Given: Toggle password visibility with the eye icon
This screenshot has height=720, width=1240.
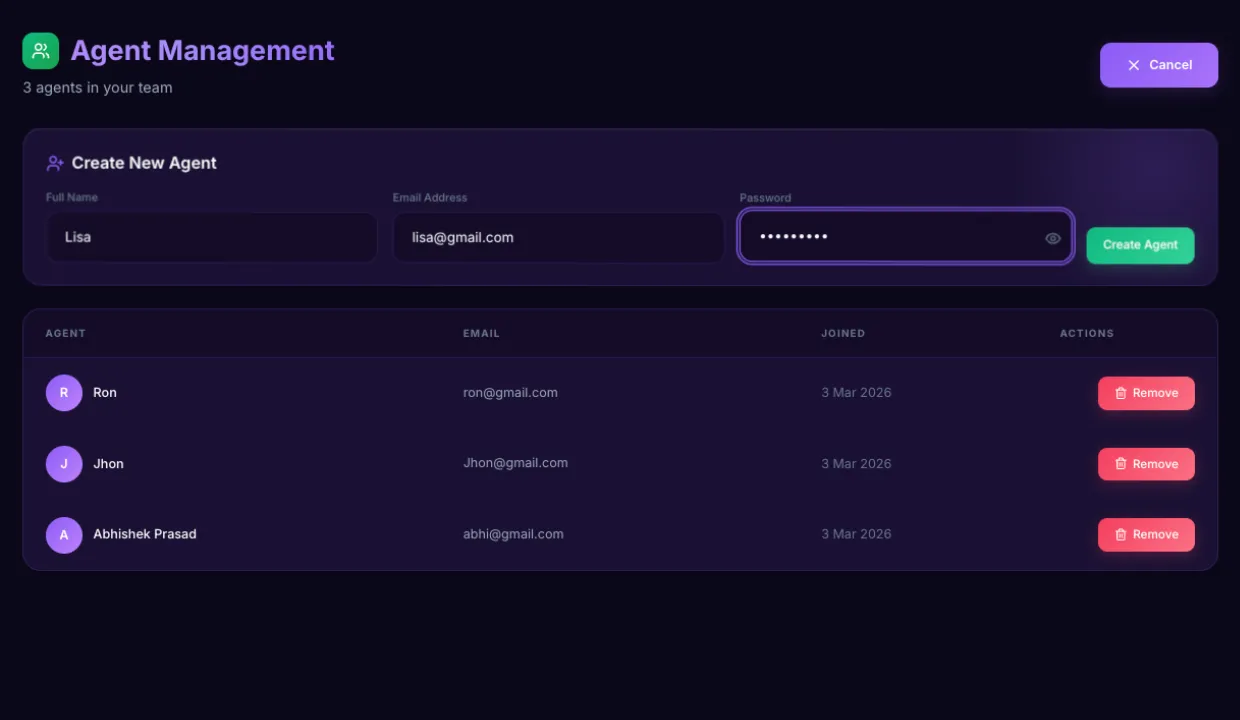Looking at the screenshot, I should tap(1052, 238).
